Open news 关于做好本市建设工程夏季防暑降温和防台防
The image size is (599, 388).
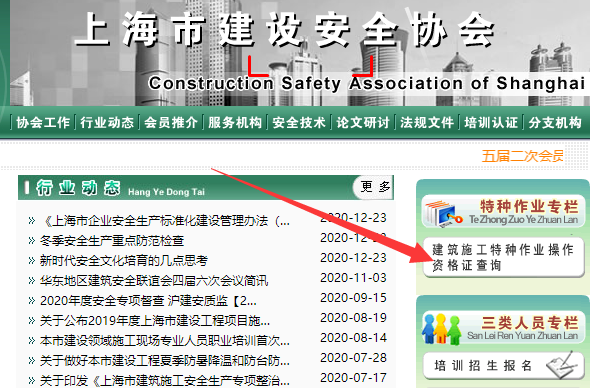click(x=165, y=361)
